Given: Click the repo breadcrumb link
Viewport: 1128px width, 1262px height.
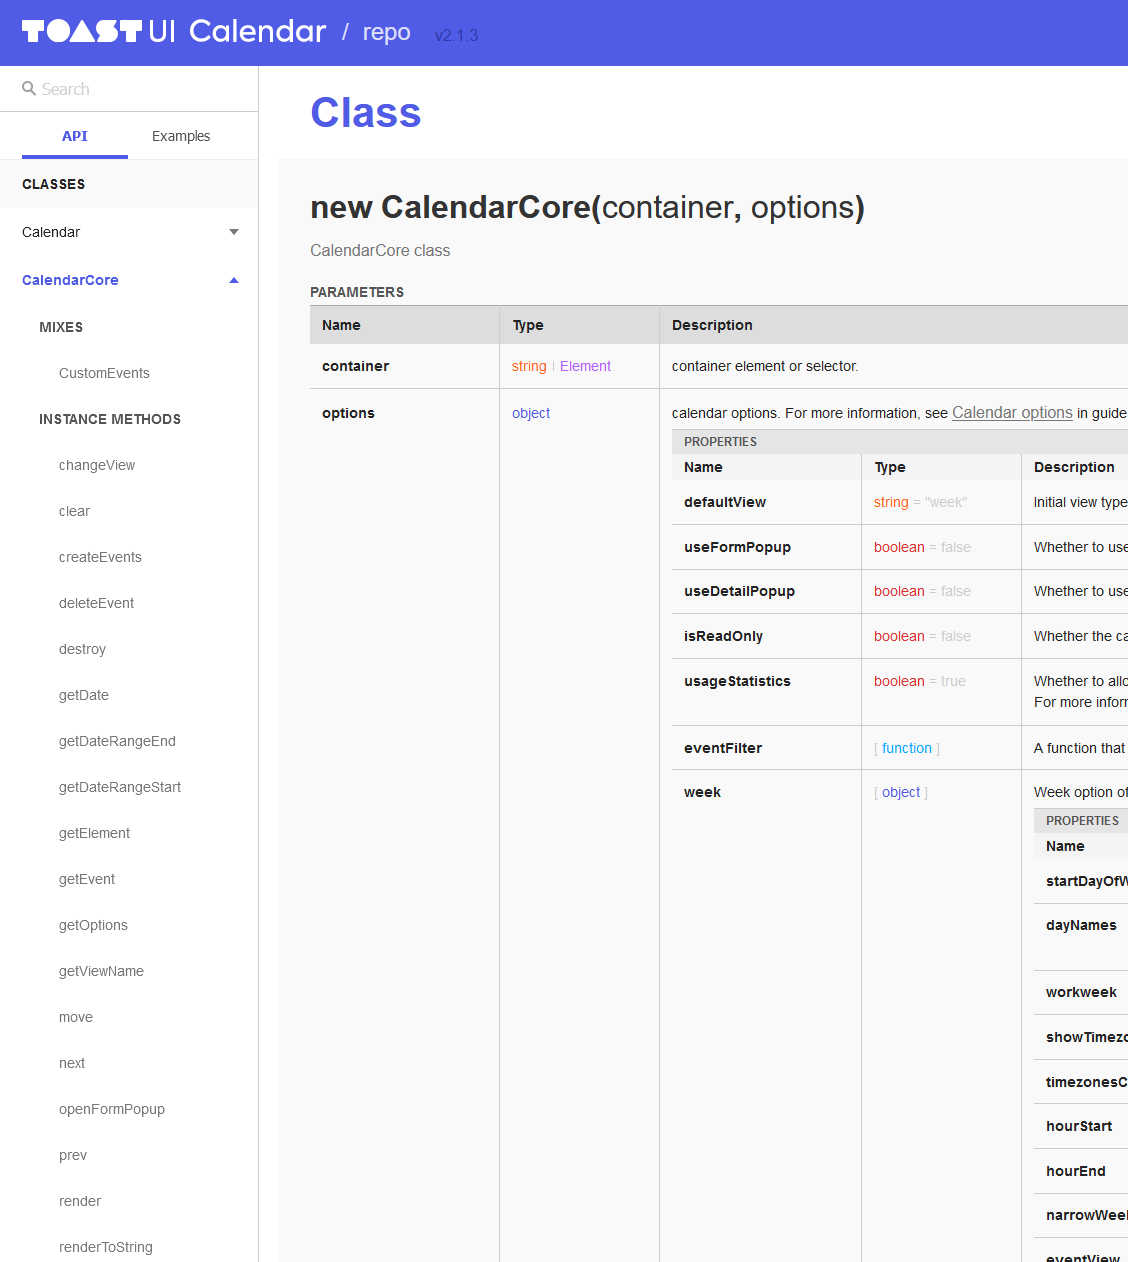Looking at the screenshot, I should click(386, 31).
